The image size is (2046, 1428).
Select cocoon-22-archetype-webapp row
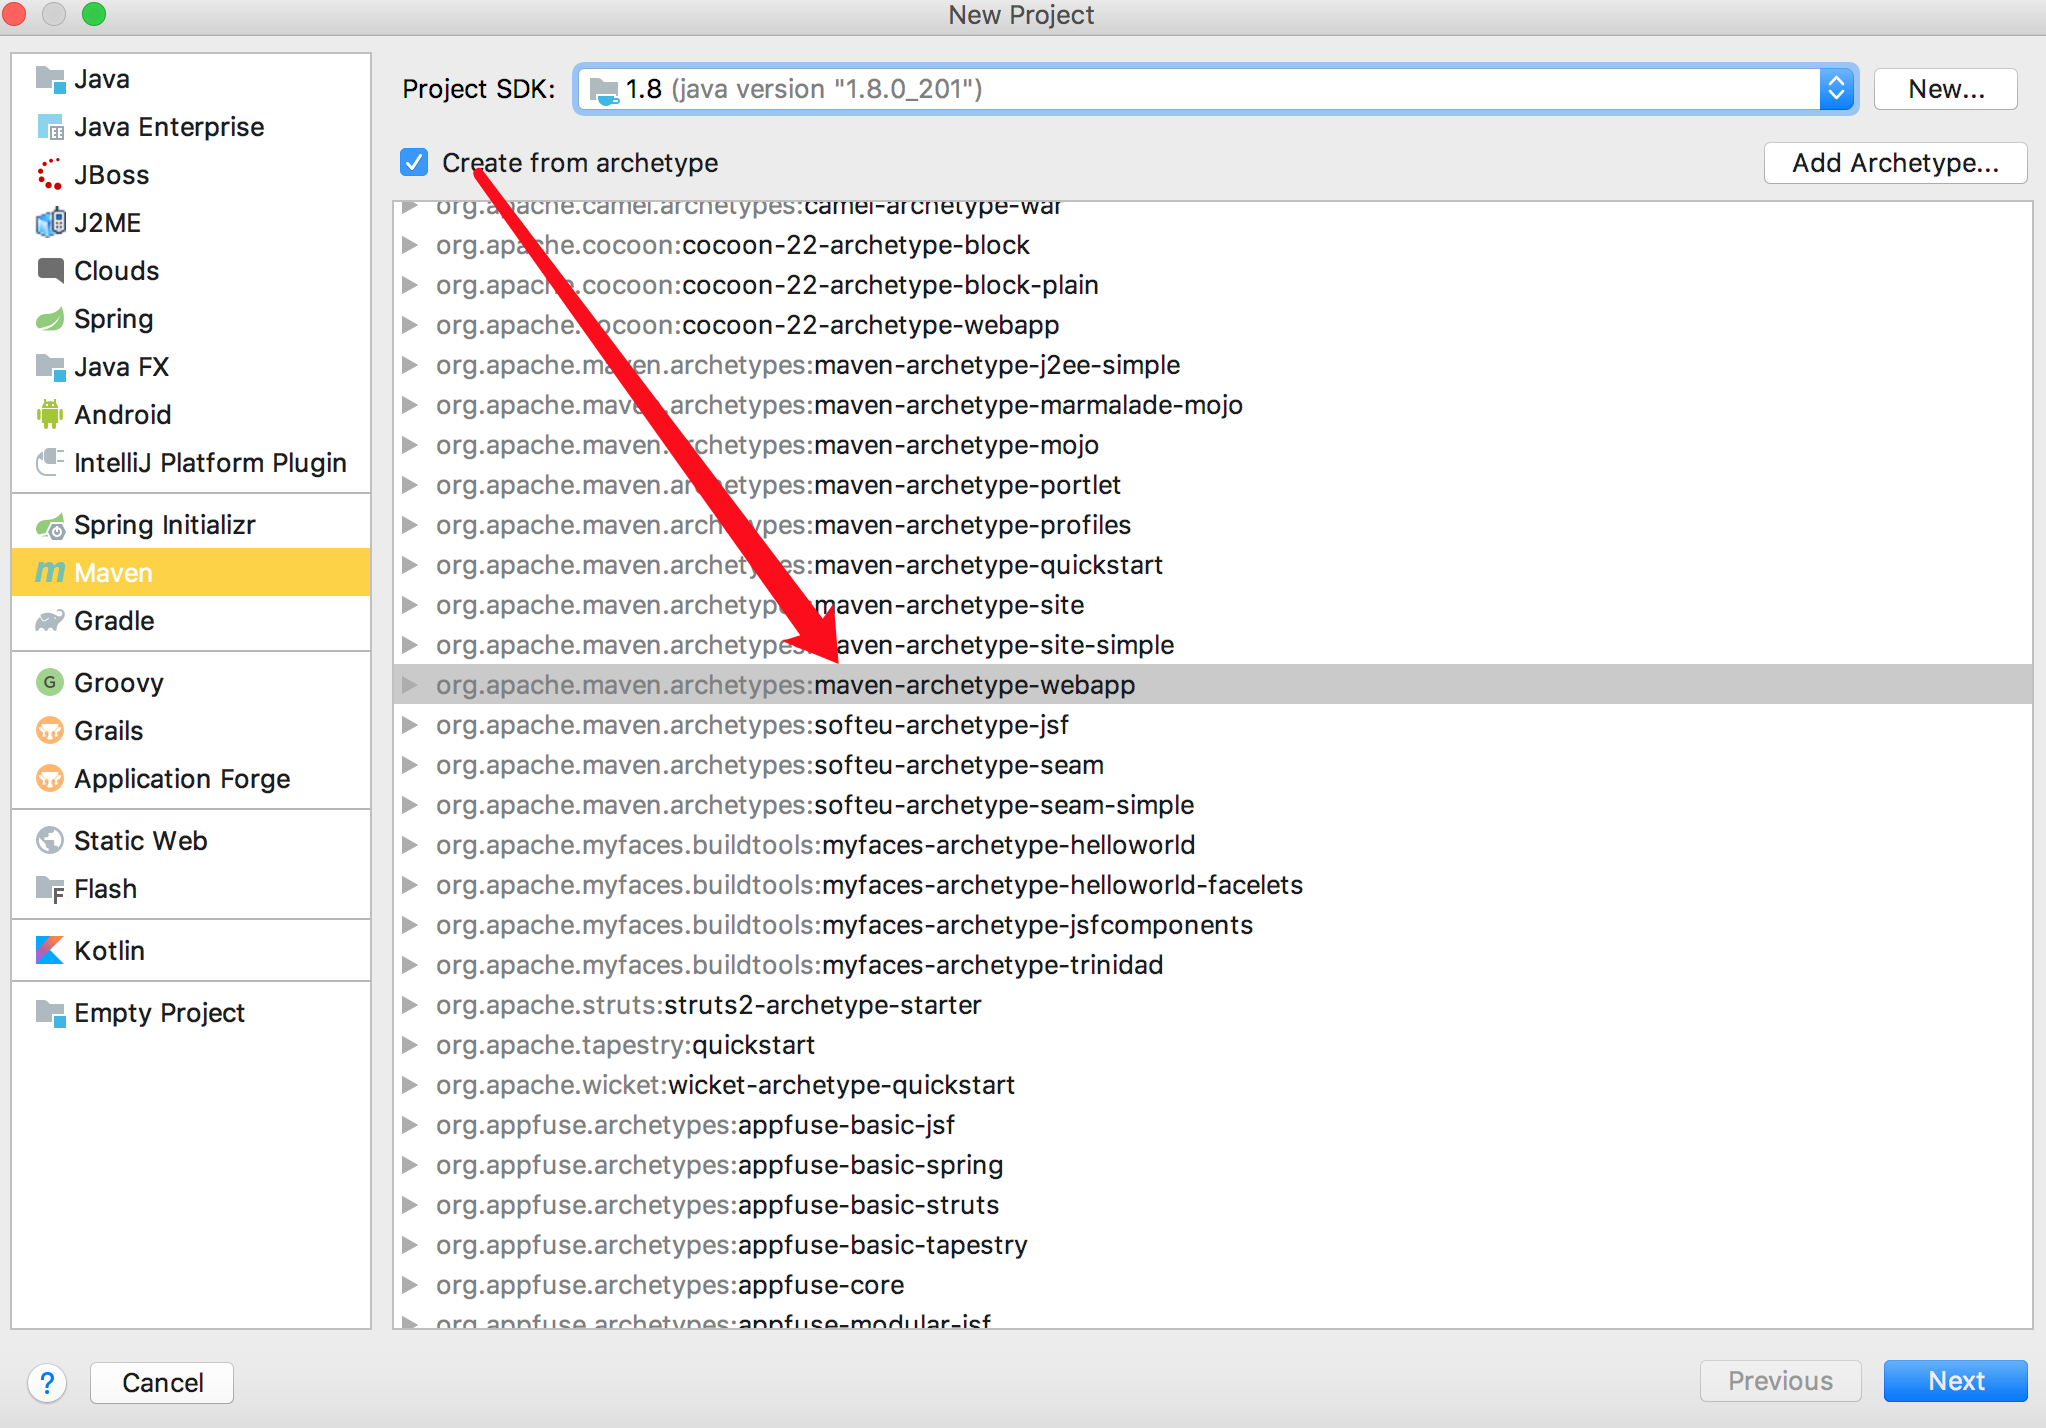(x=1213, y=324)
